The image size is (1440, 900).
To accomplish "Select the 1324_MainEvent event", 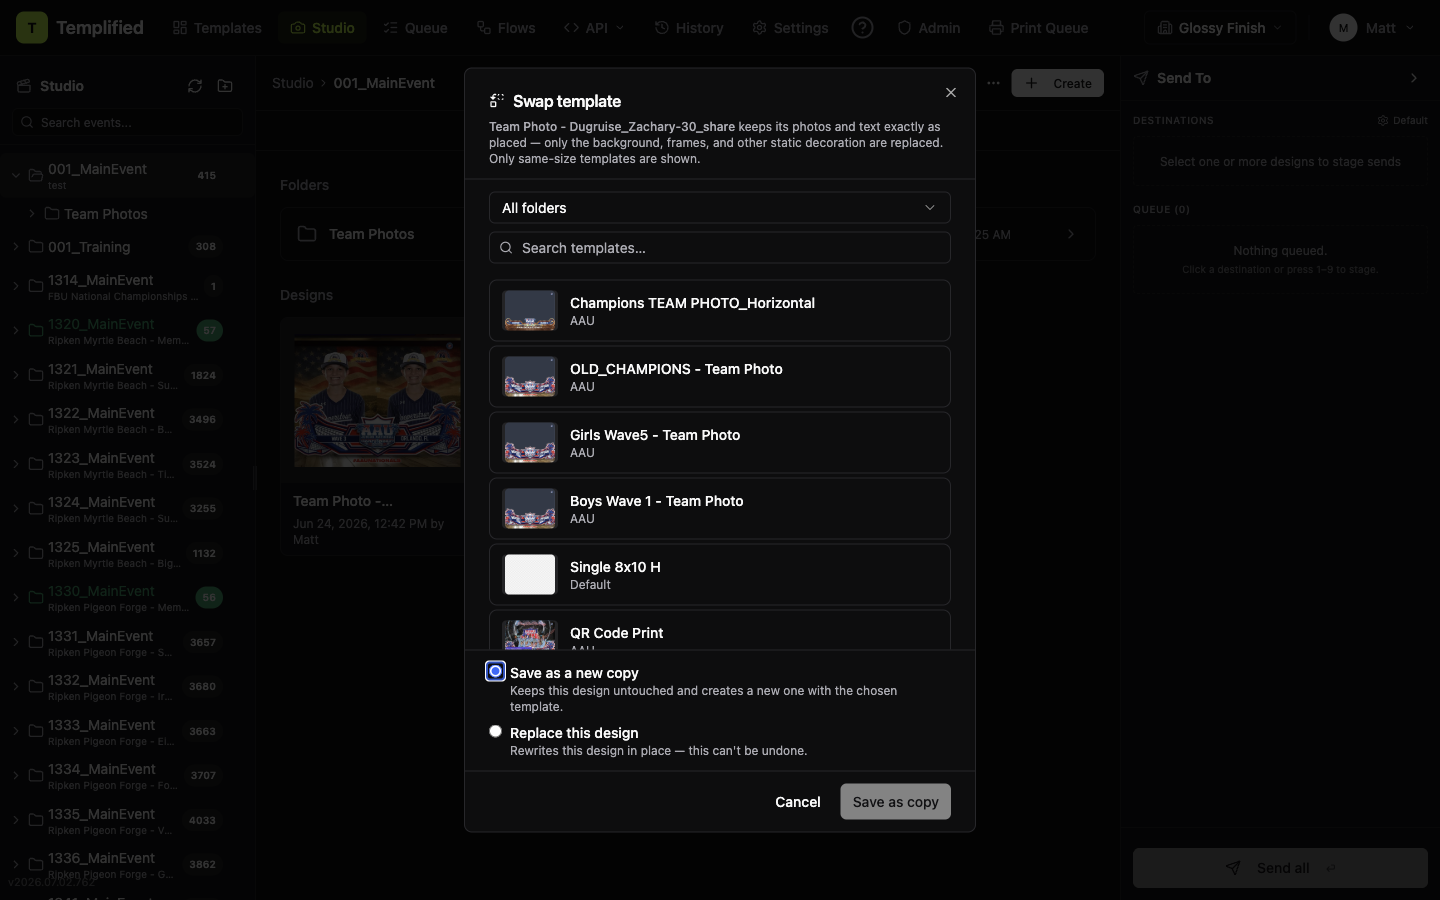I will 127,508.
